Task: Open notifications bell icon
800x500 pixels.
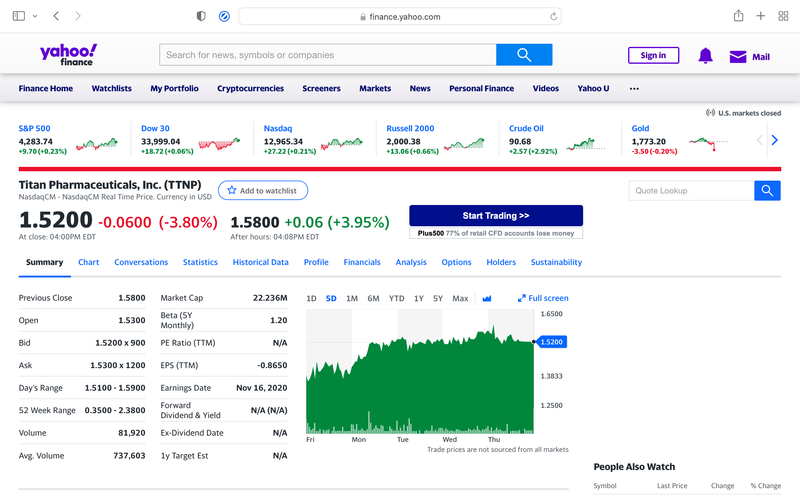Action: 705,56
